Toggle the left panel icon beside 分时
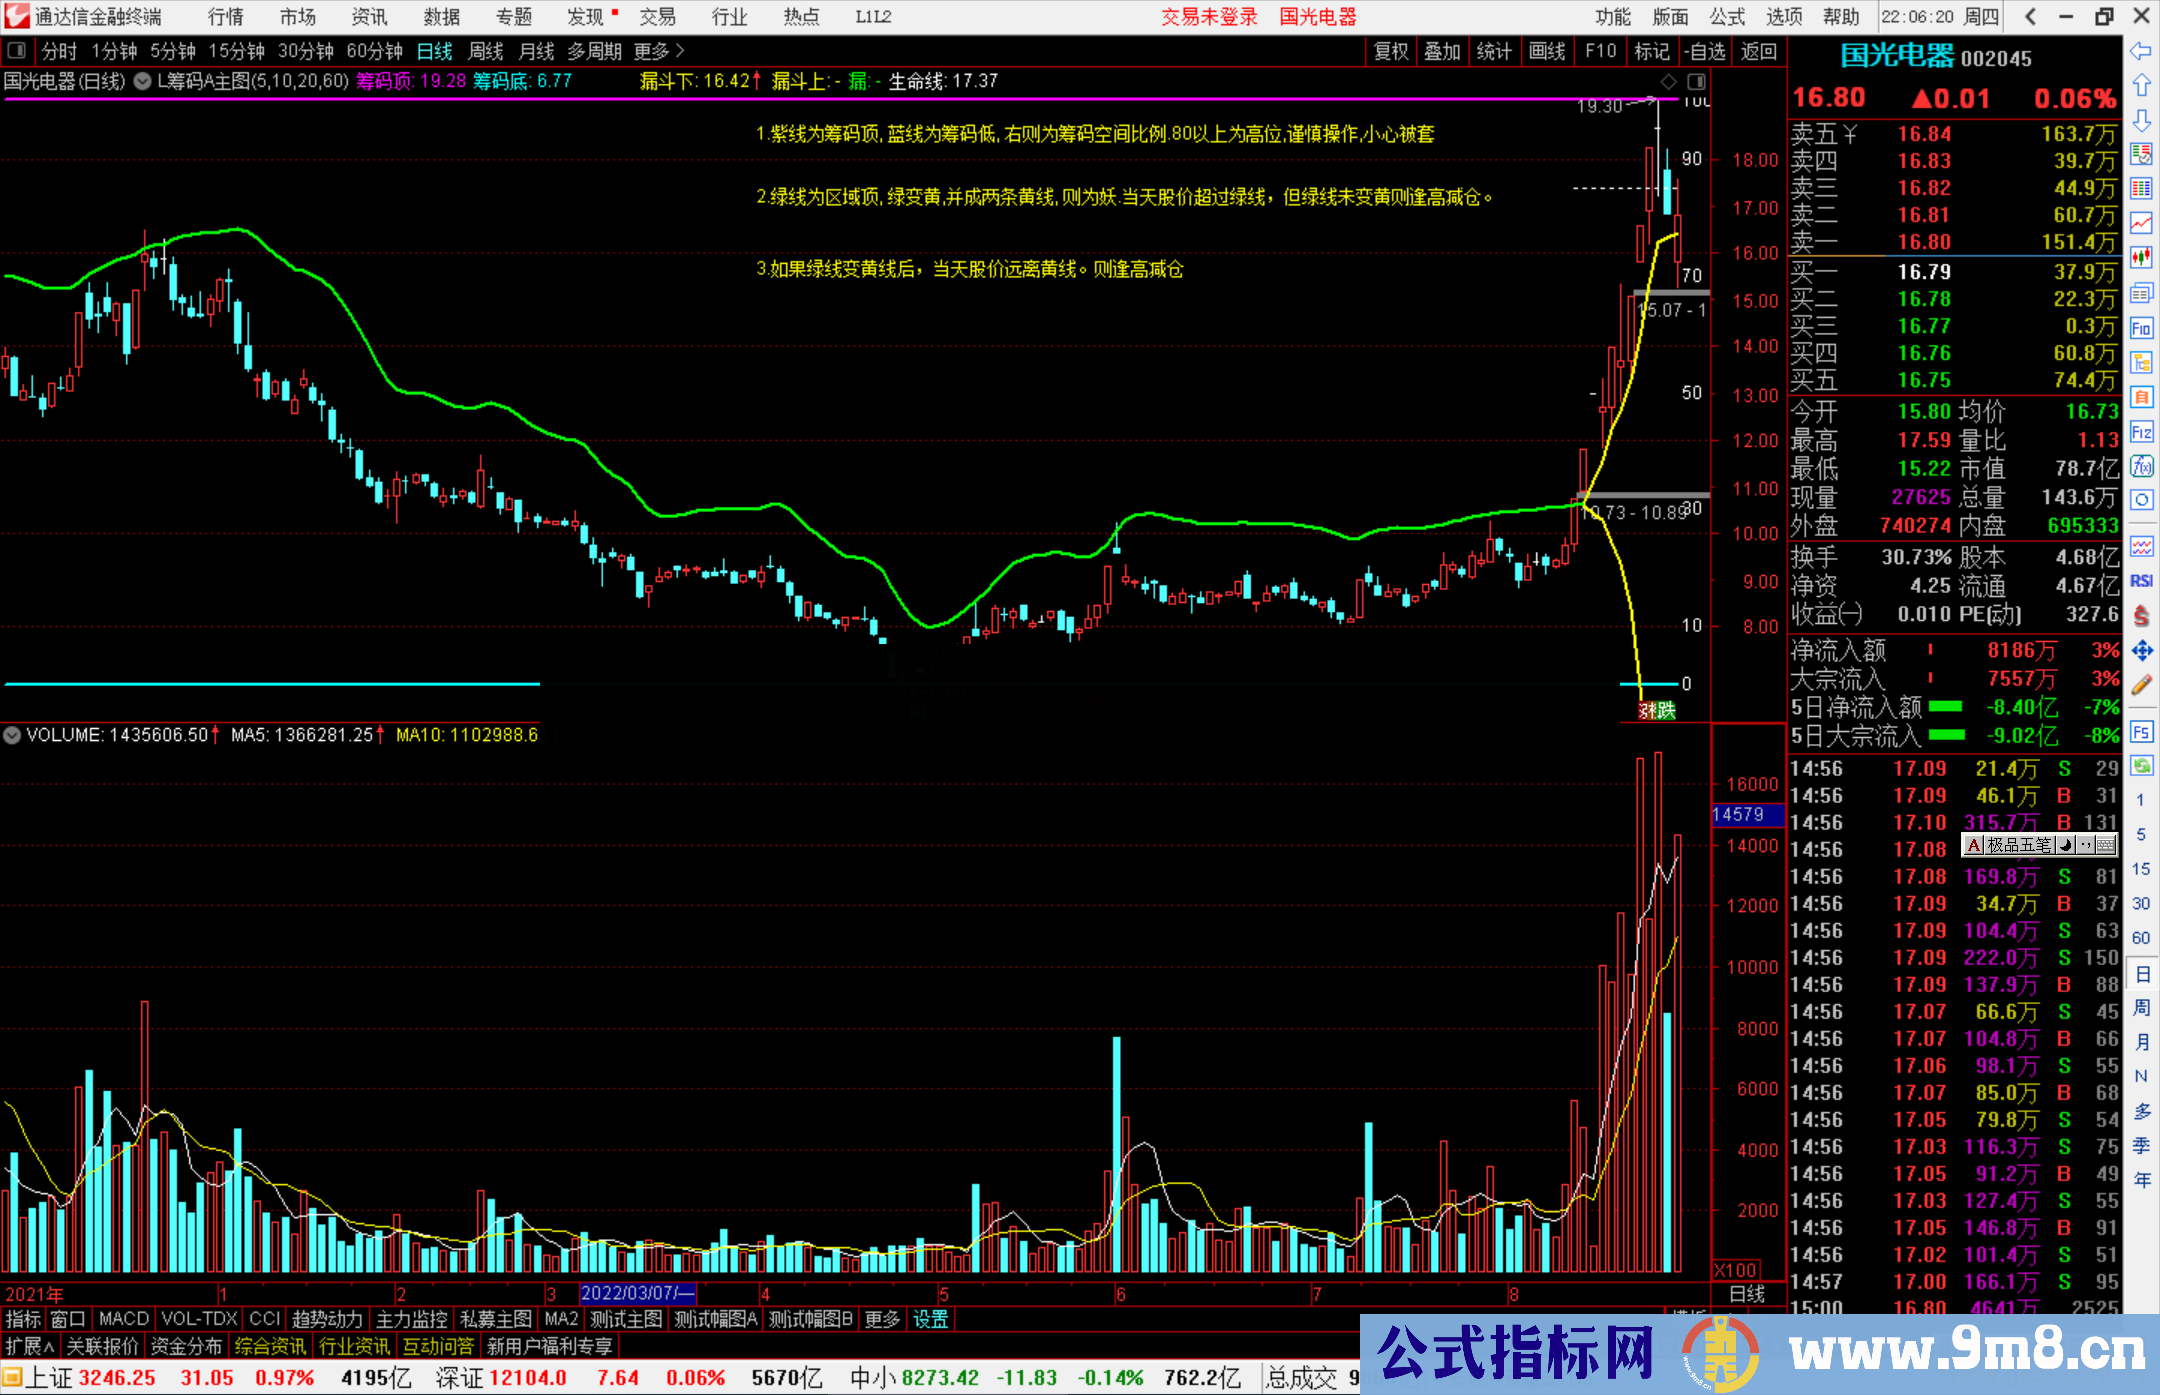 (17, 51)
